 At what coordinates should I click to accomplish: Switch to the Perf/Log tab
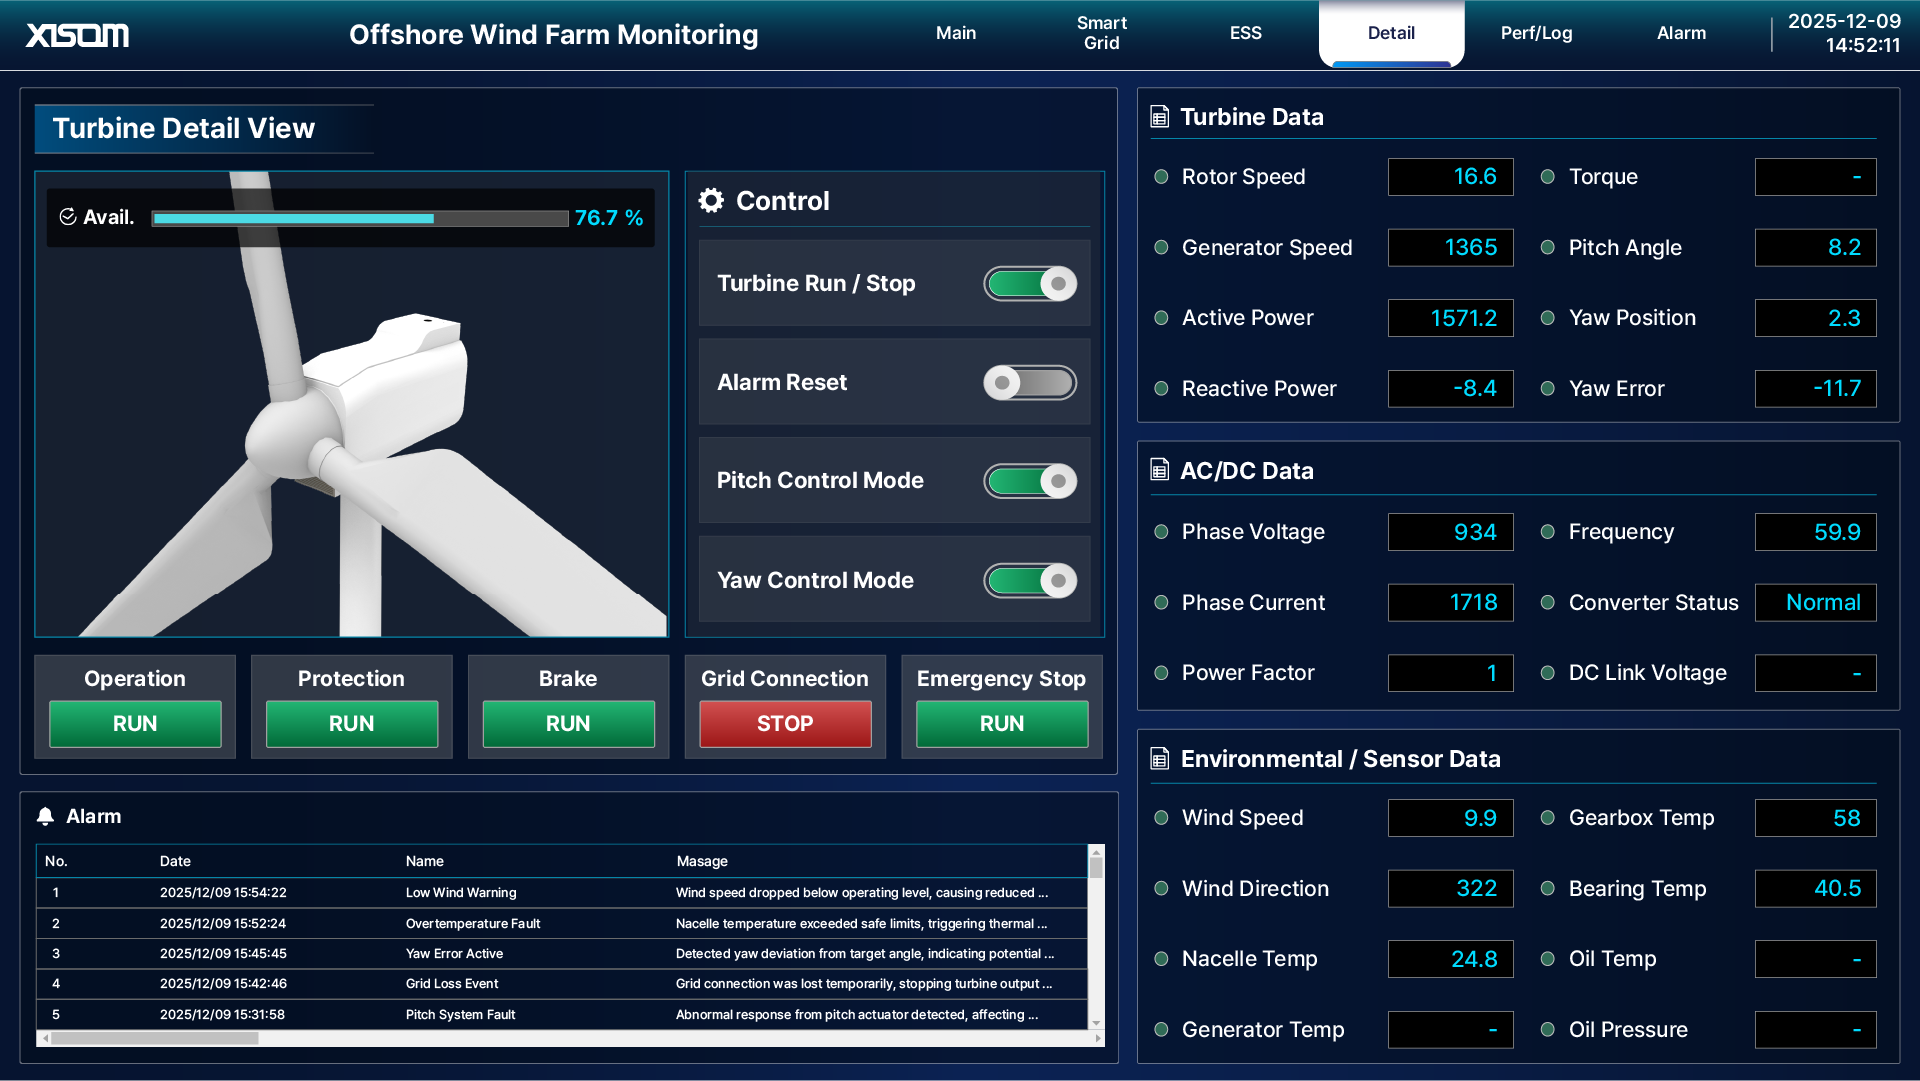(x=1536, y=33)
